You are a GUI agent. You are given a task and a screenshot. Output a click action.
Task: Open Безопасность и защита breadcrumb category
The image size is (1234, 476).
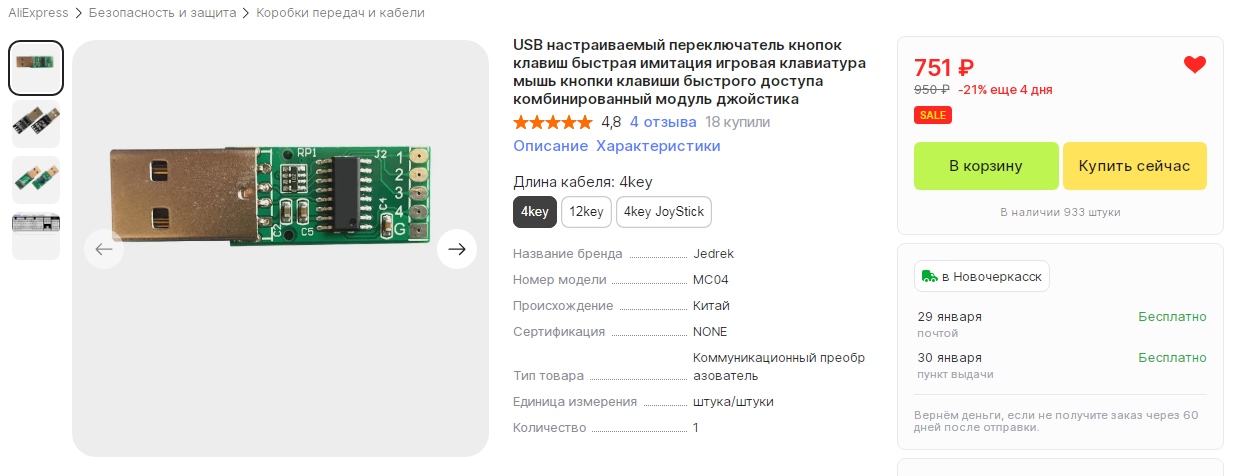[162, 13]
